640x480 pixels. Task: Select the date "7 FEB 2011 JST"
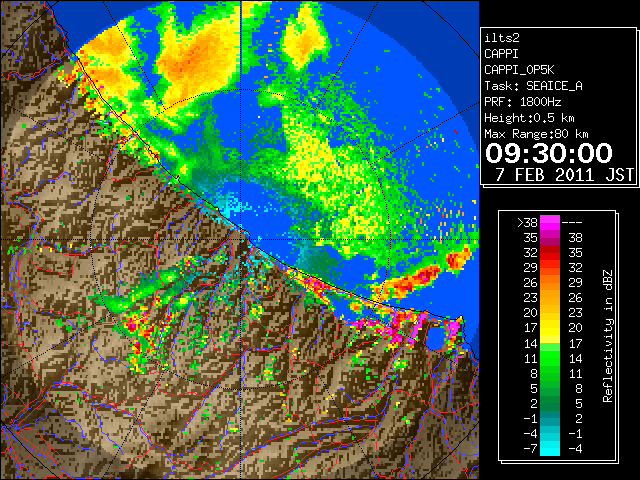point(565,175)
